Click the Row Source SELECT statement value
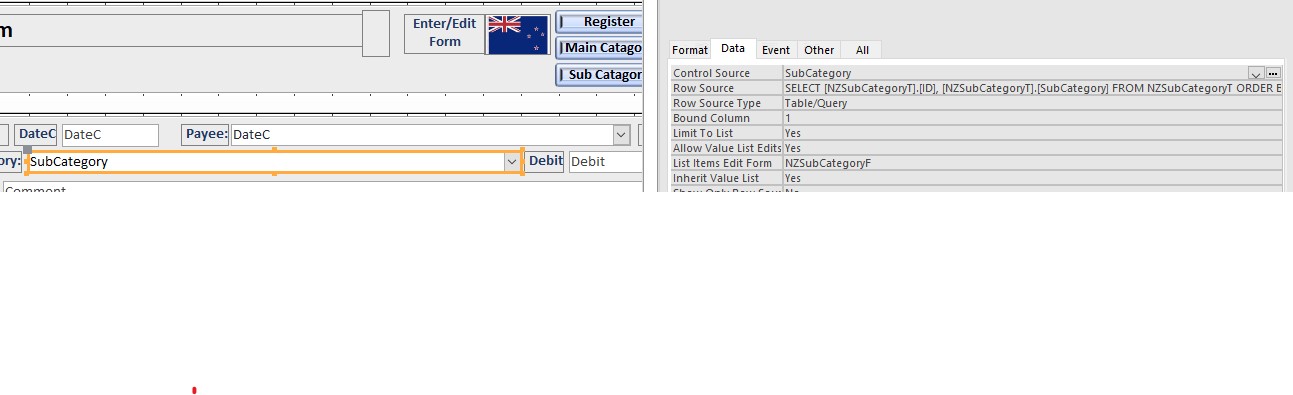The height and width of the screenshot is (395, 1293). (1032, 88)
